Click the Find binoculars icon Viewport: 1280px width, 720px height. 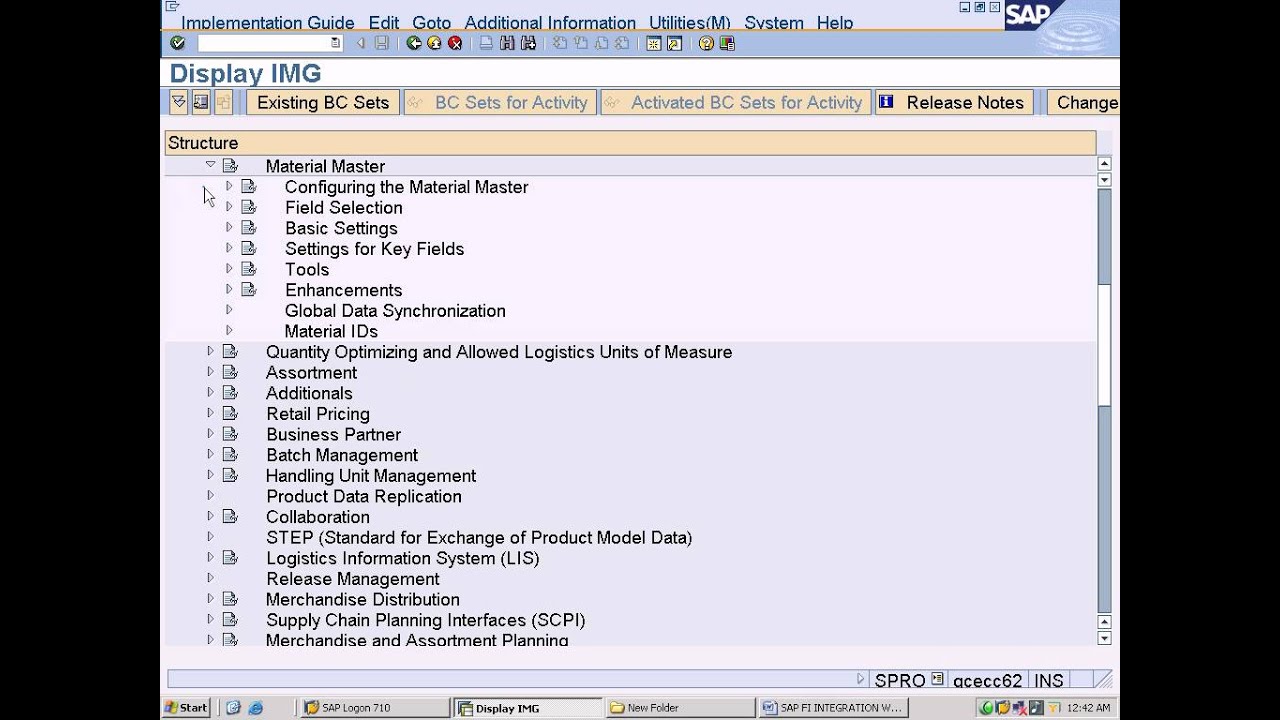point(507,43)
